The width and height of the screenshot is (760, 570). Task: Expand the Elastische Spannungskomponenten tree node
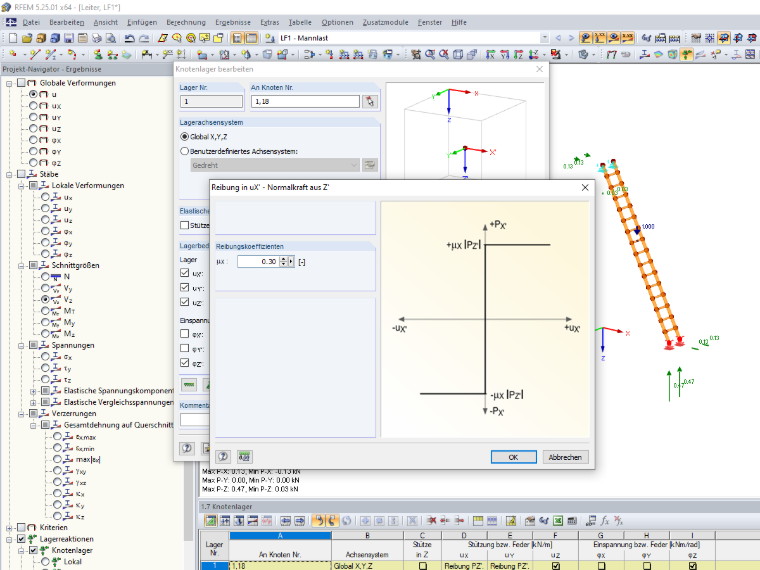tap(33, 391)
